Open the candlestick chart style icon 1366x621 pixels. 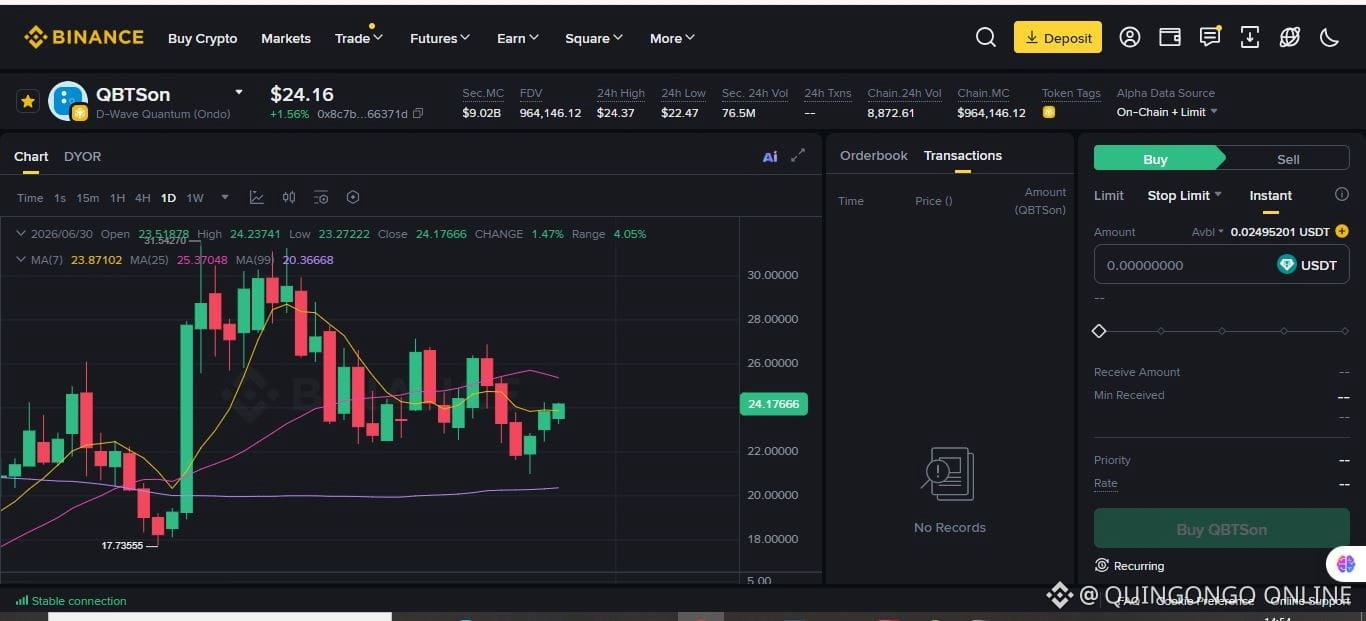289,198
